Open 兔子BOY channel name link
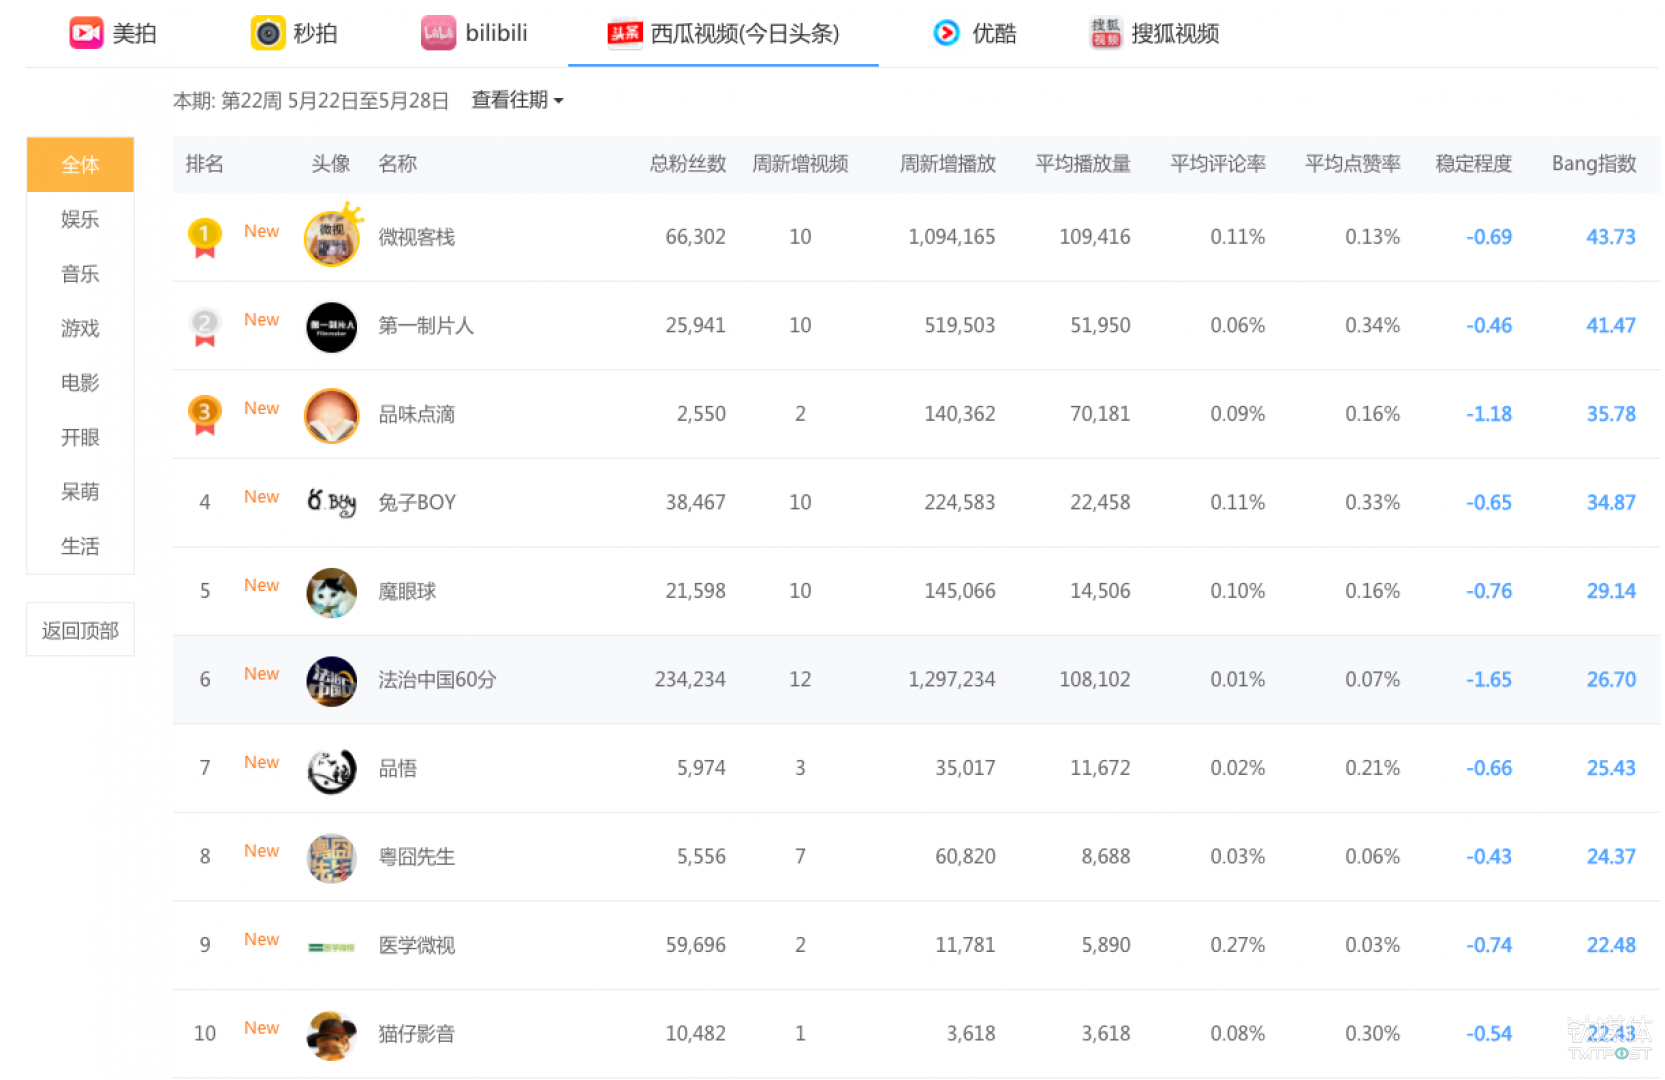Viewport: 1665px width, 1080px height. pyautogui.click(x=417, y=502)
